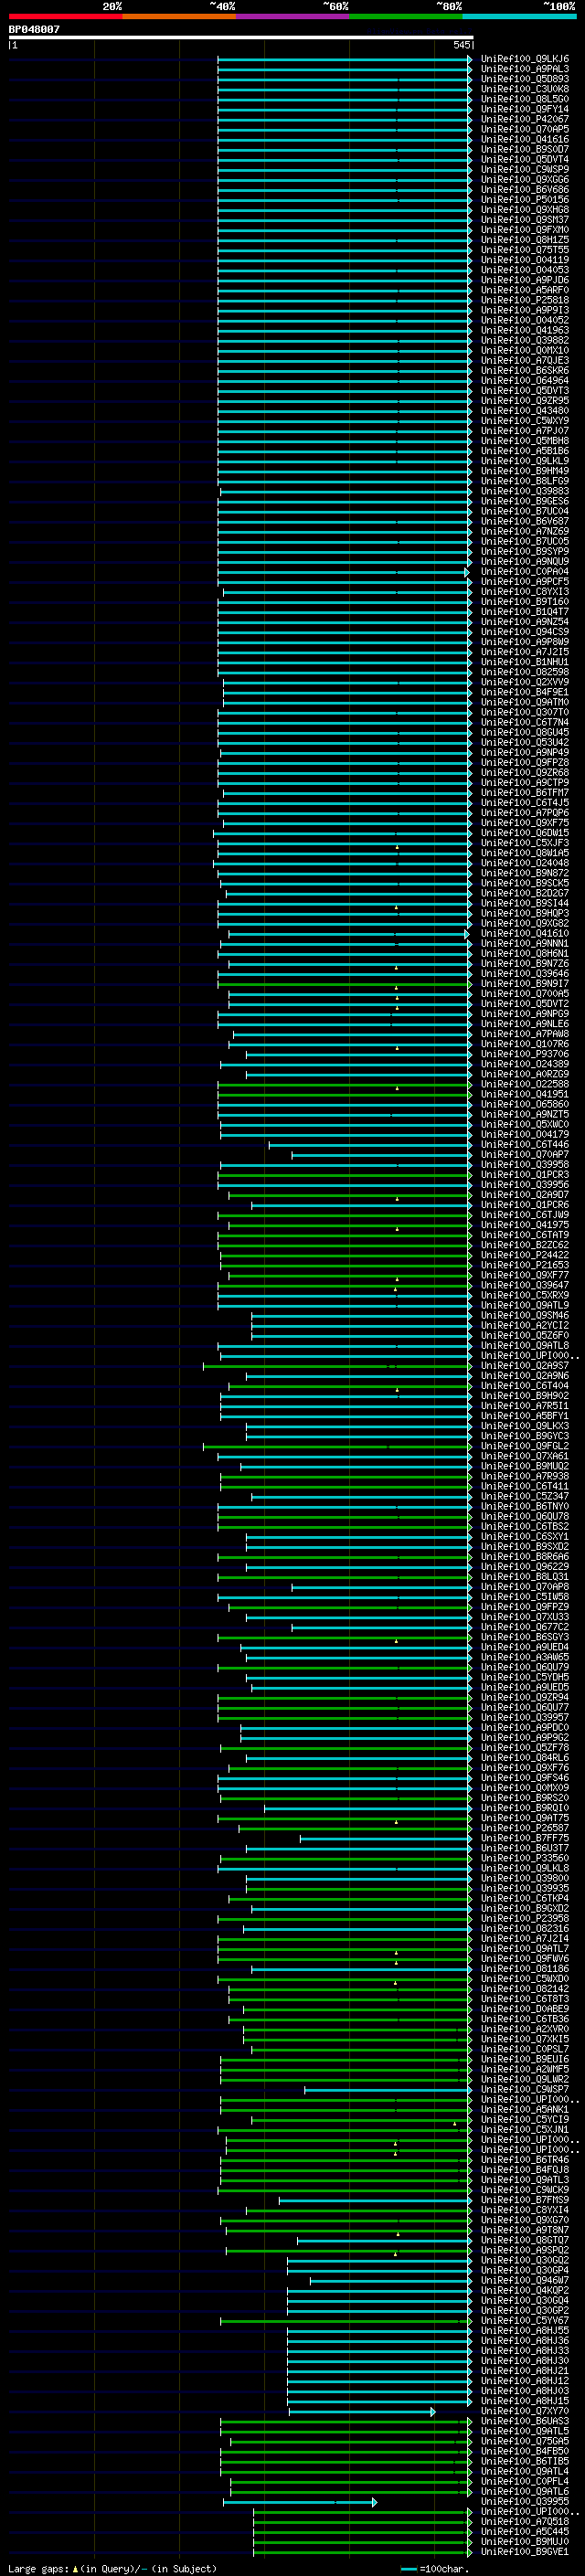
Task: Select the UniRef100_O64964 label
Action: coord(524,380)
